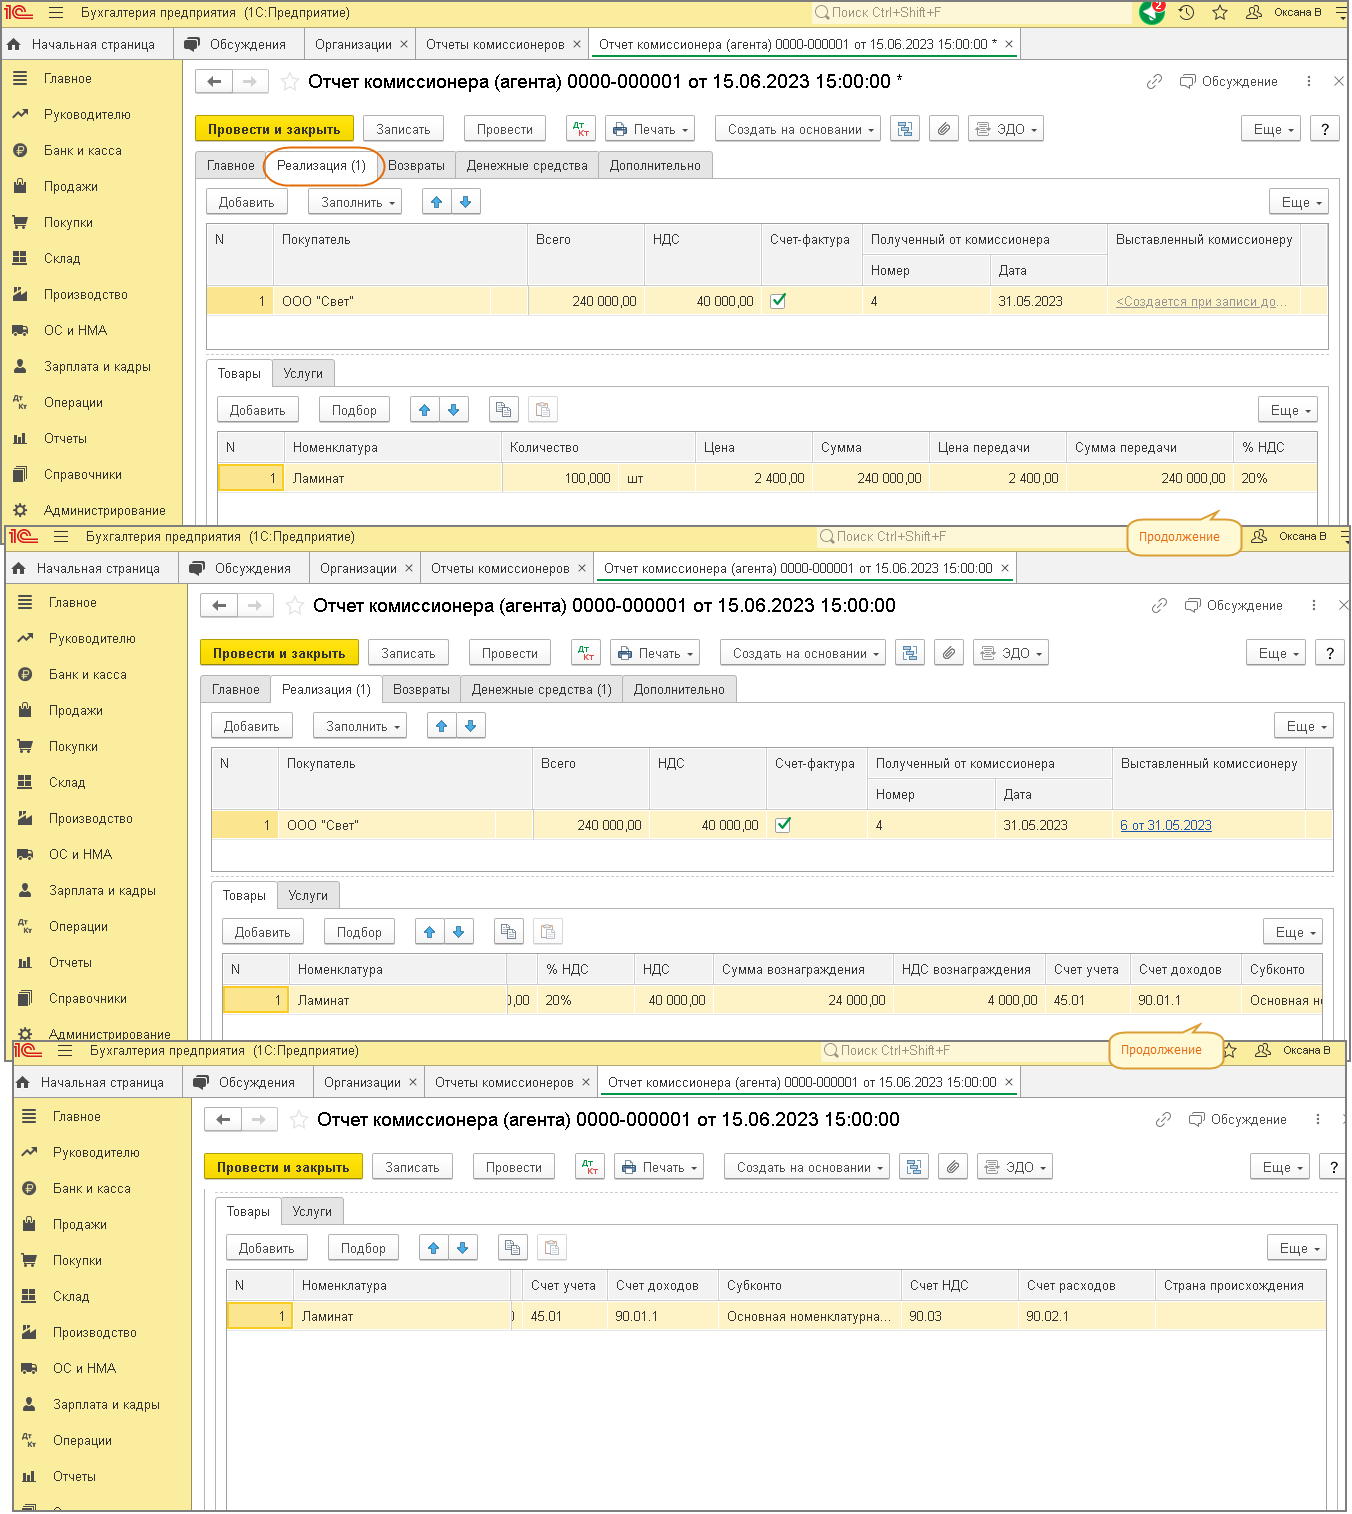
Task: Click Провести и закрыть in the top window
Action: click(274, 129)
